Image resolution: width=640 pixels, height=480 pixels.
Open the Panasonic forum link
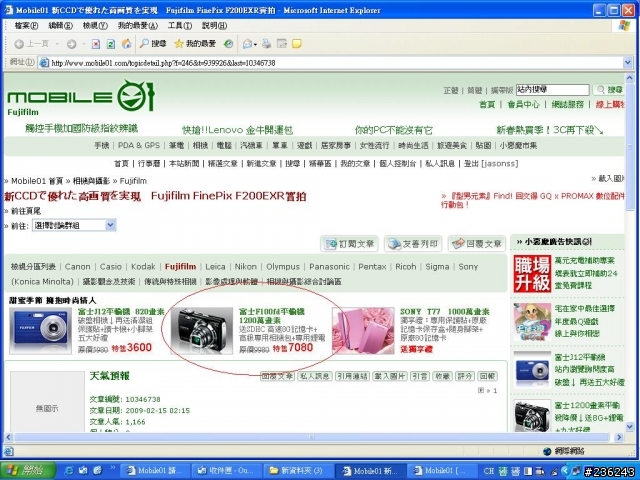click(x=329, y=267)
